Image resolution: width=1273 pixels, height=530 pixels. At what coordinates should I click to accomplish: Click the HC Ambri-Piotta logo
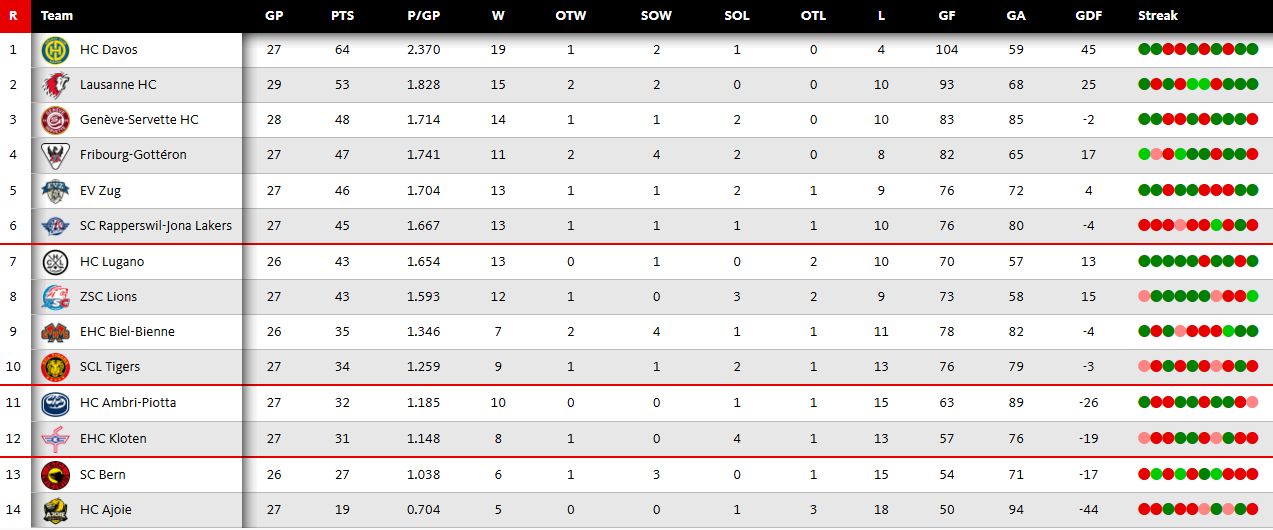[x=54, y=403]
